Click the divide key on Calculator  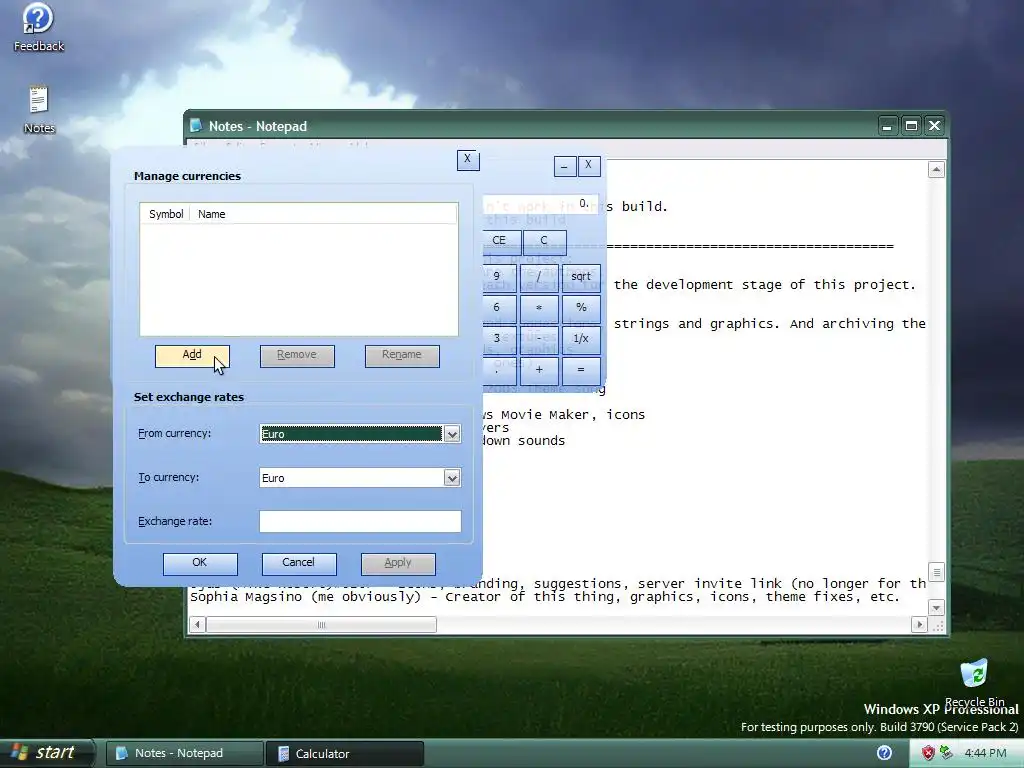pyautogui.click(x=539, y=277)
